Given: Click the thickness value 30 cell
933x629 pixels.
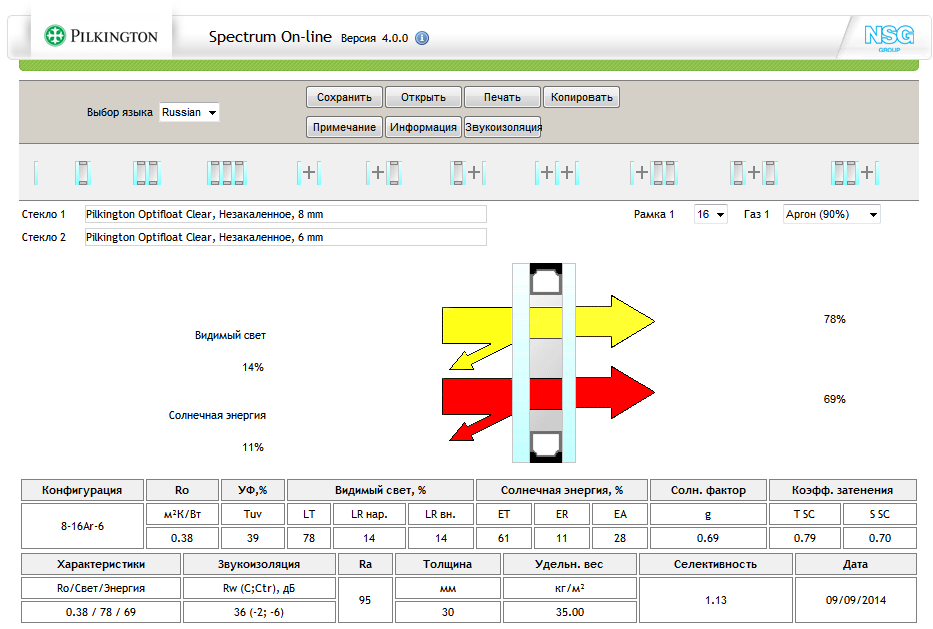Looking at the screenshot, I should click(x=447, y=612).
